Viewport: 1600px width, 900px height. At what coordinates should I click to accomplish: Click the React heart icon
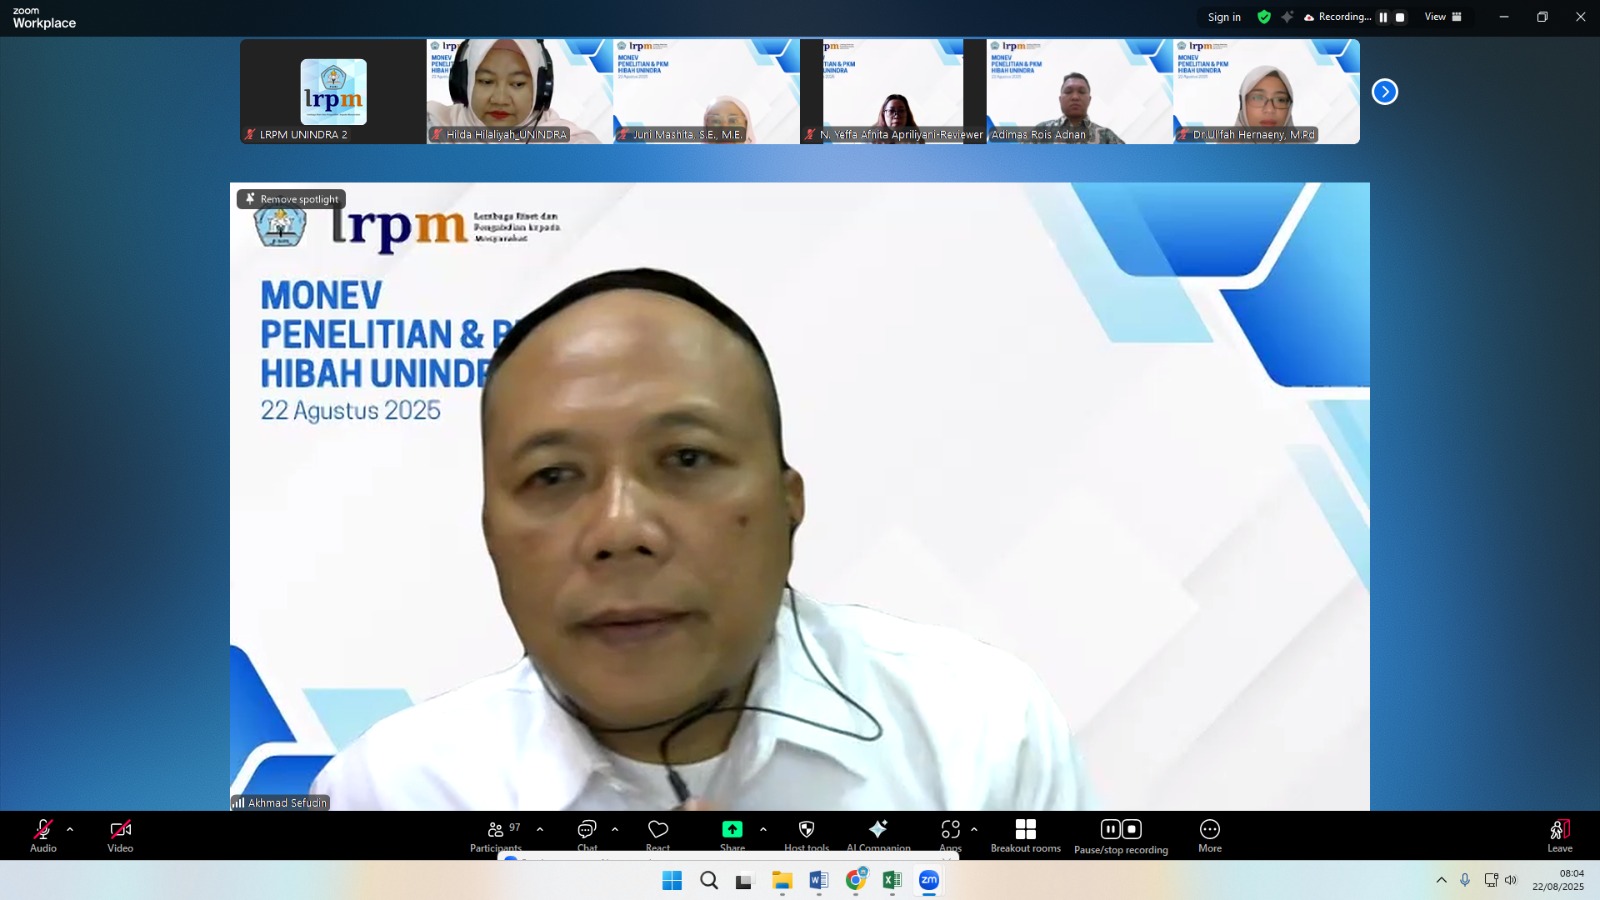coord(658,830)
